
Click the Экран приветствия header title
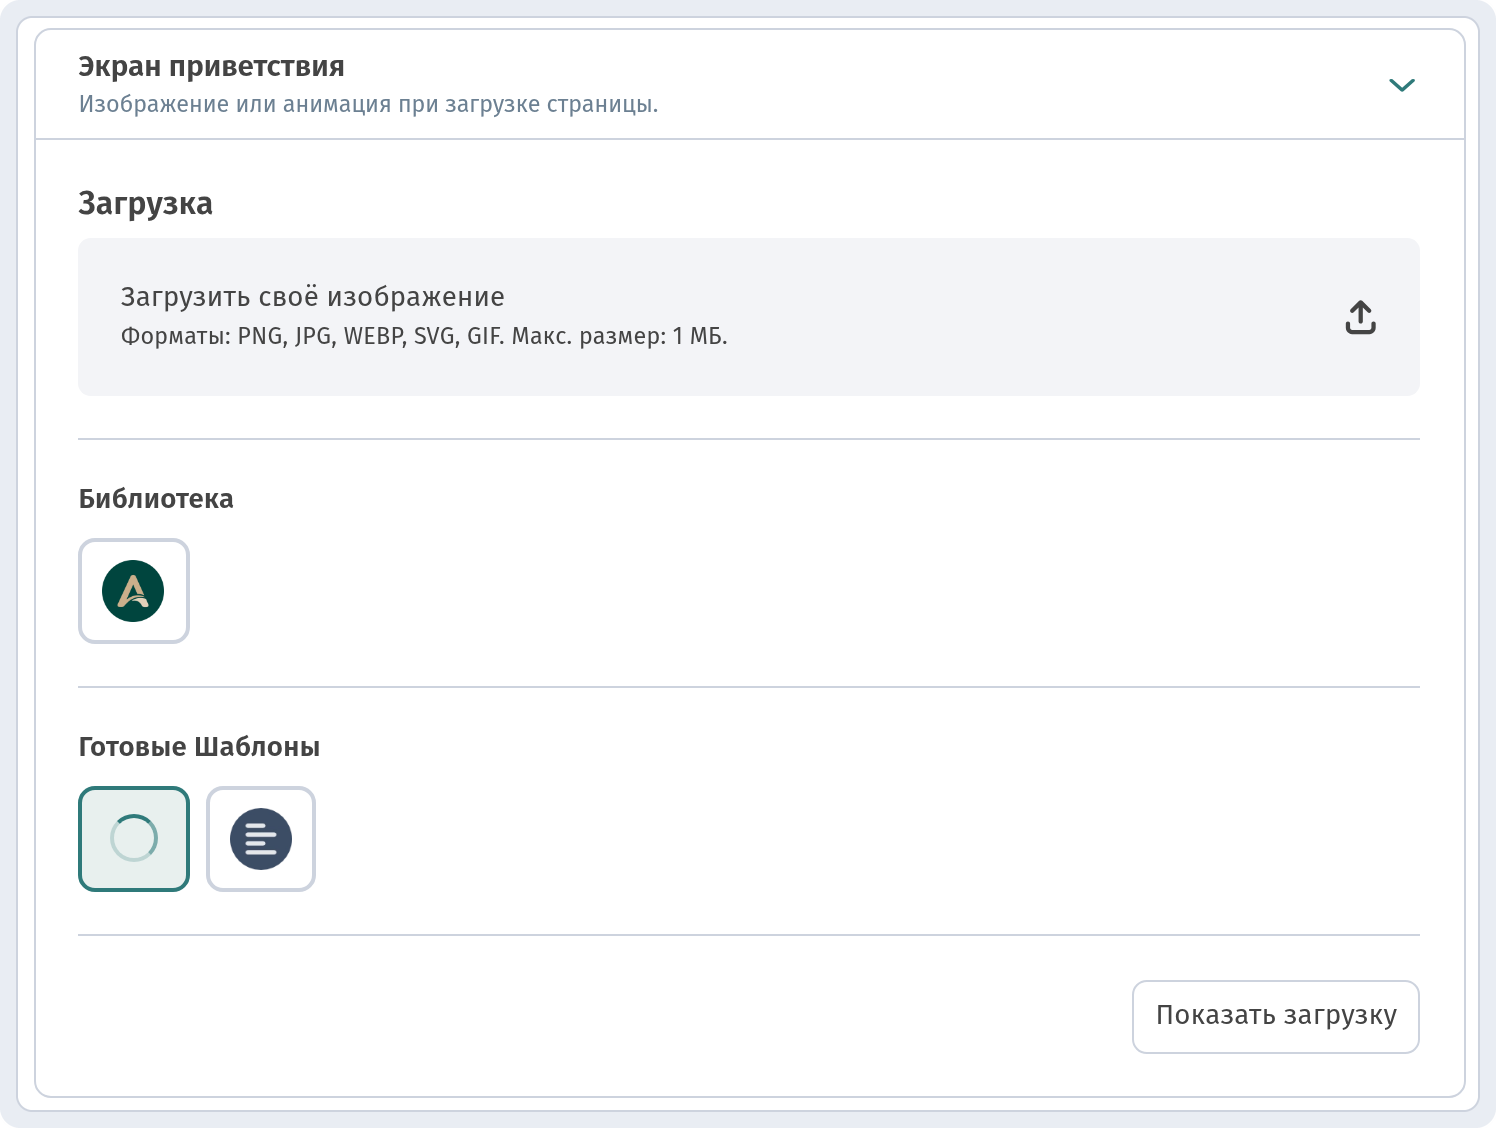[212, 67]
